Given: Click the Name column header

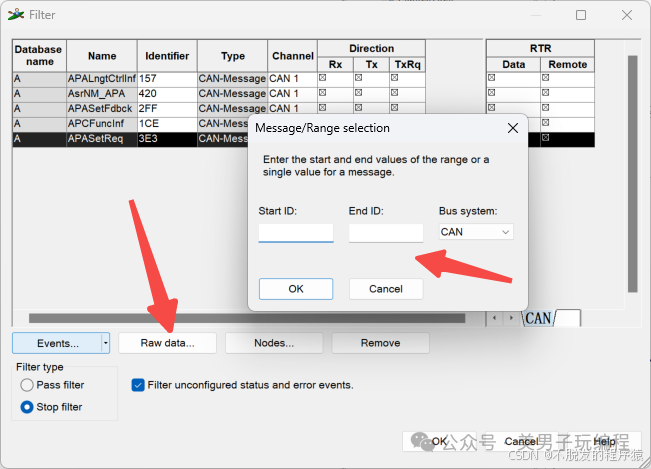Looking at the screenshot, I should coord(102,56).
